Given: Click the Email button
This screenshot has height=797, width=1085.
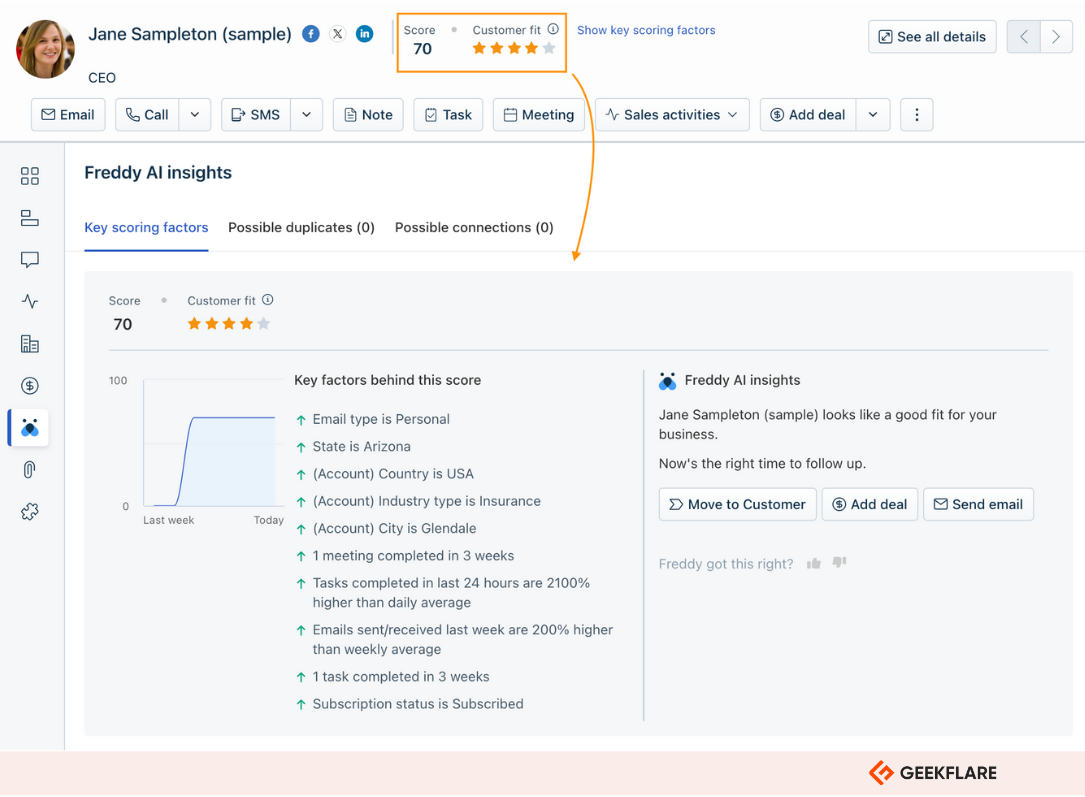Looking at the screenshot, I should point(68,115).
